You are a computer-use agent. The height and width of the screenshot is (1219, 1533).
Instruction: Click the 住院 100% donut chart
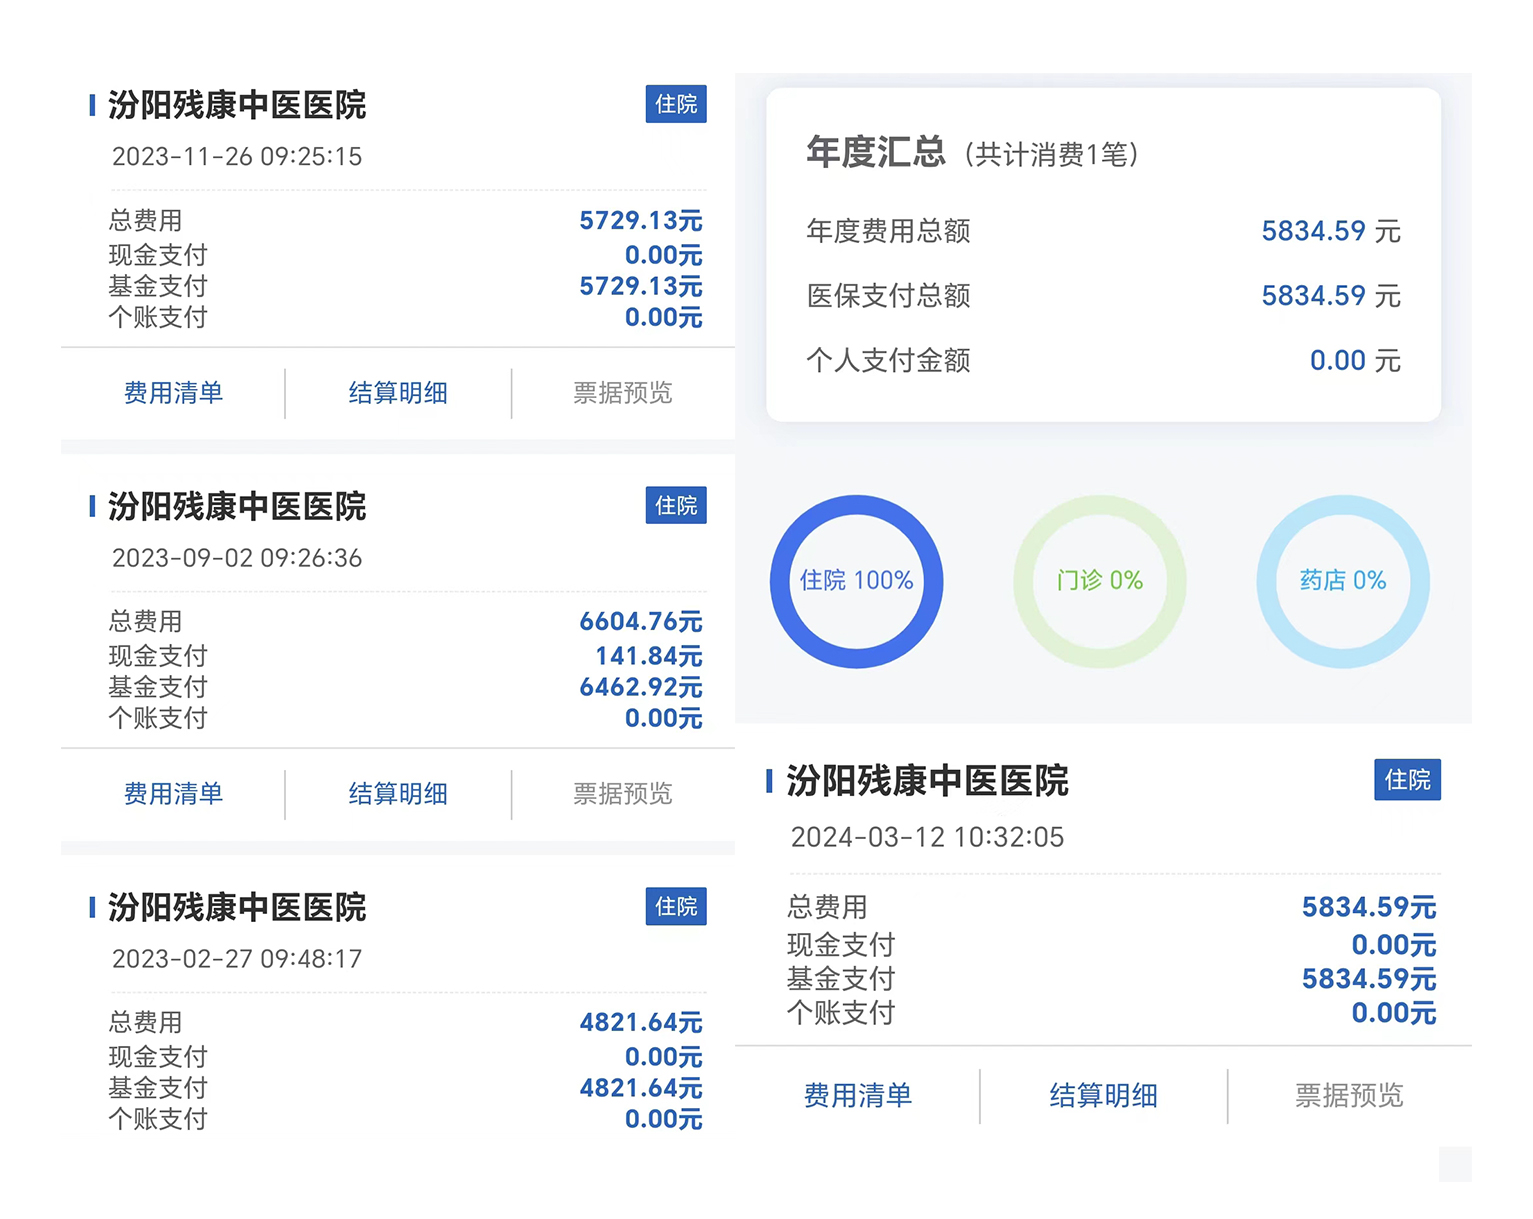click(x=856, y=581)
